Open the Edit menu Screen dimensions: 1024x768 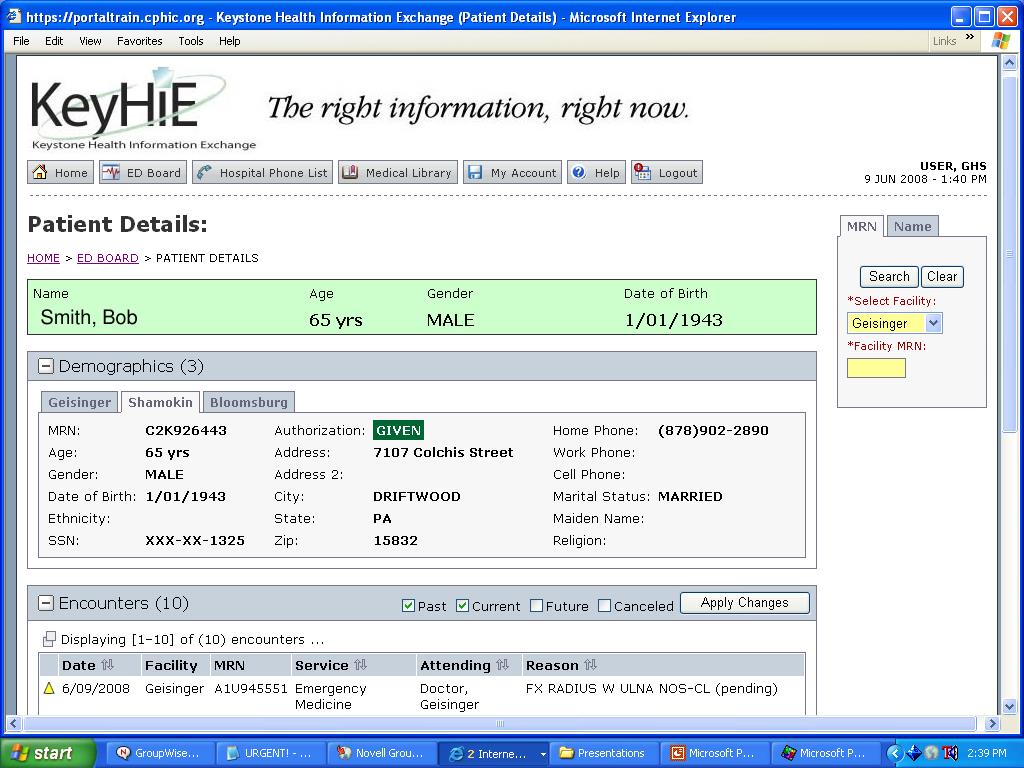54,41
